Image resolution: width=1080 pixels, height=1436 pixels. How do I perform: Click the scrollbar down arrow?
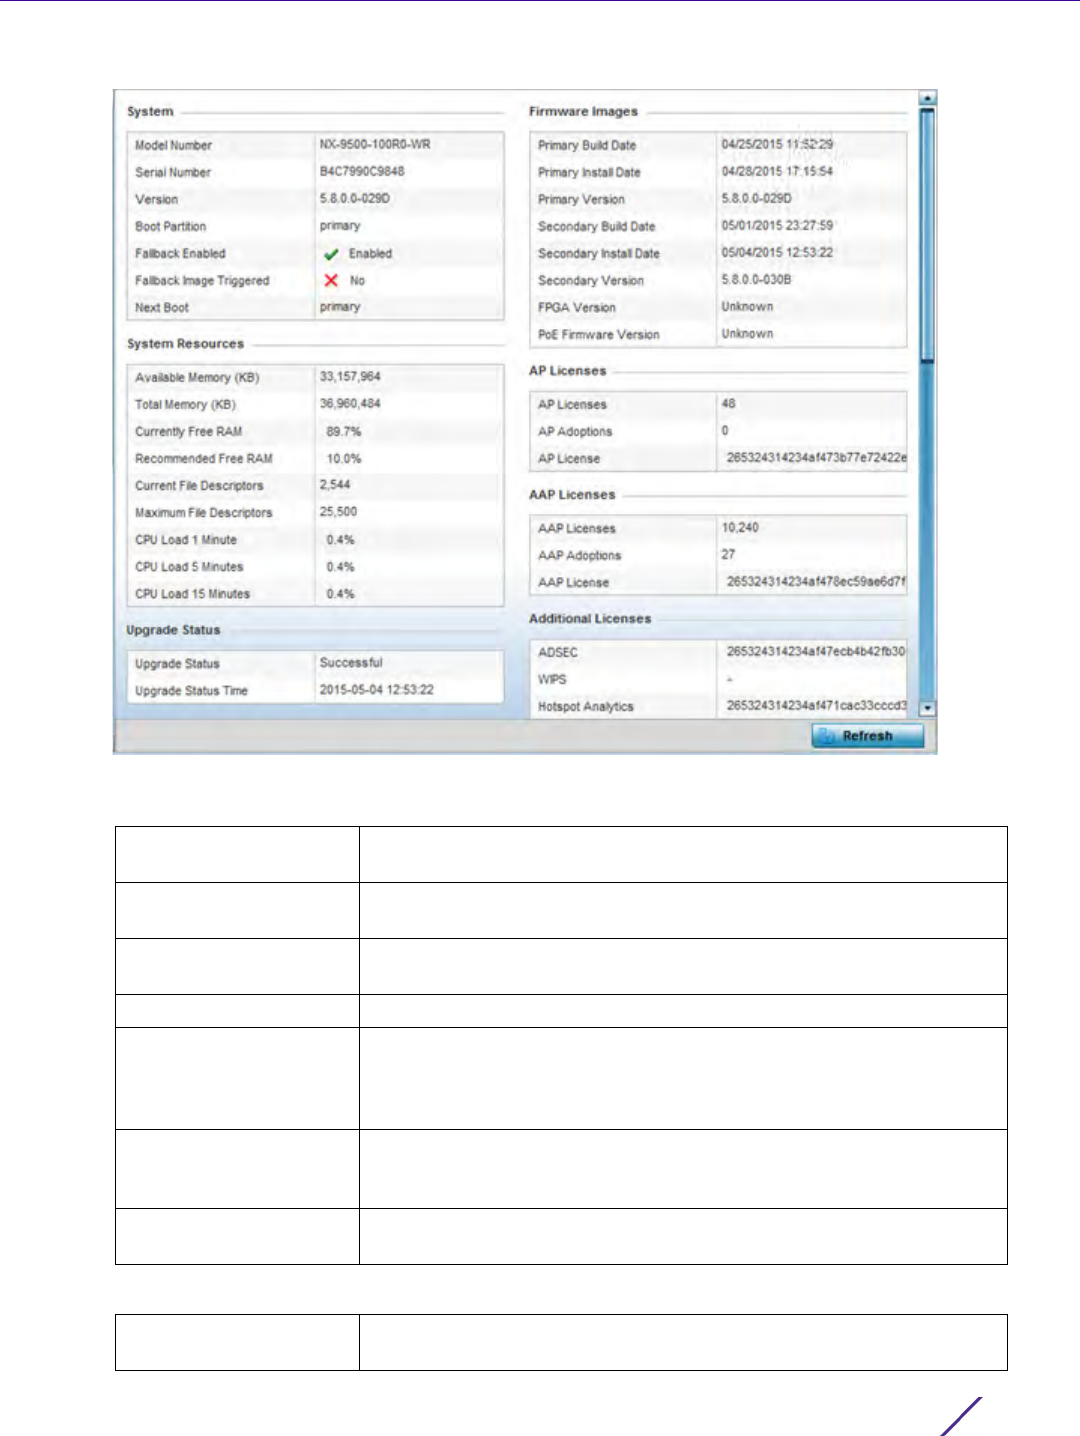coord(927,708)
